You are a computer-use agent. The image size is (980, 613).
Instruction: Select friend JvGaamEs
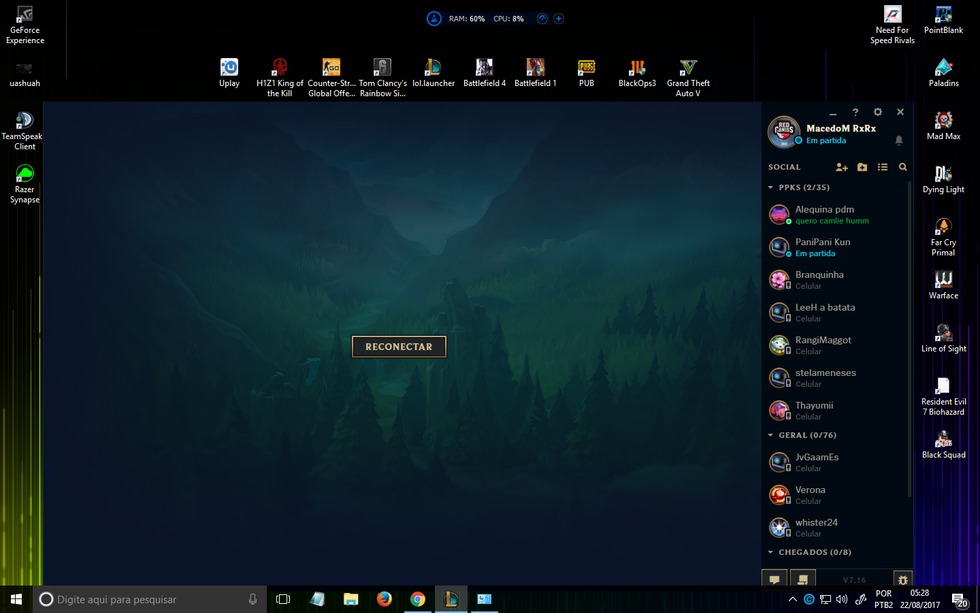[x=836, y=462]
